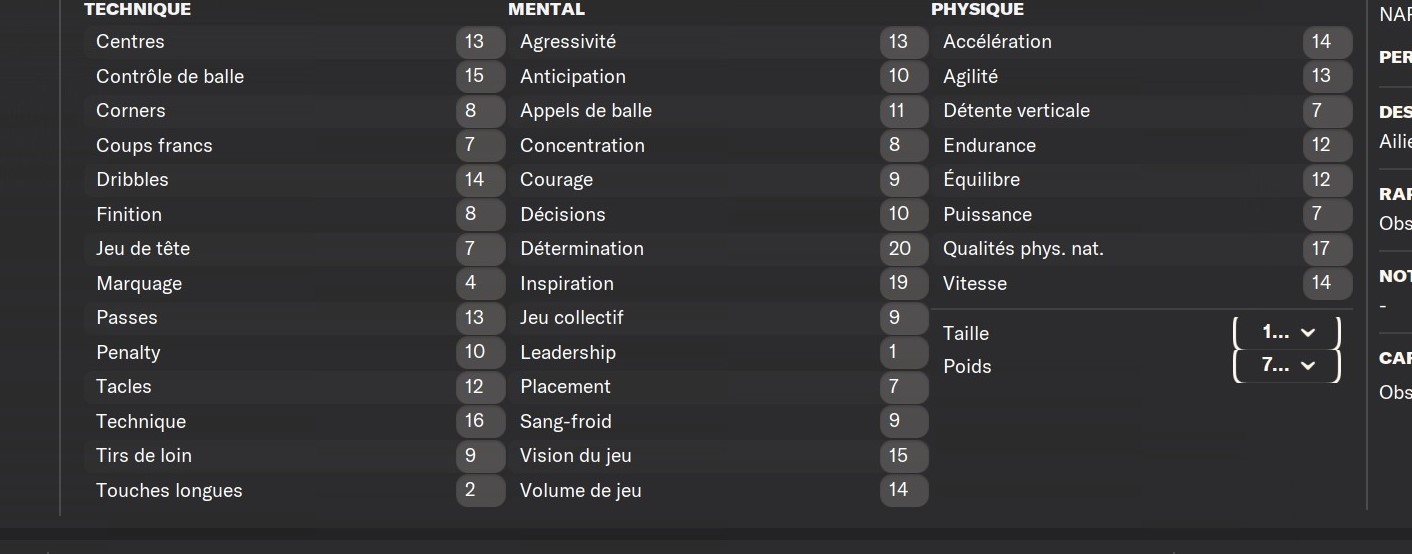Click the Vision du jeu value 15

coord(904,455)
